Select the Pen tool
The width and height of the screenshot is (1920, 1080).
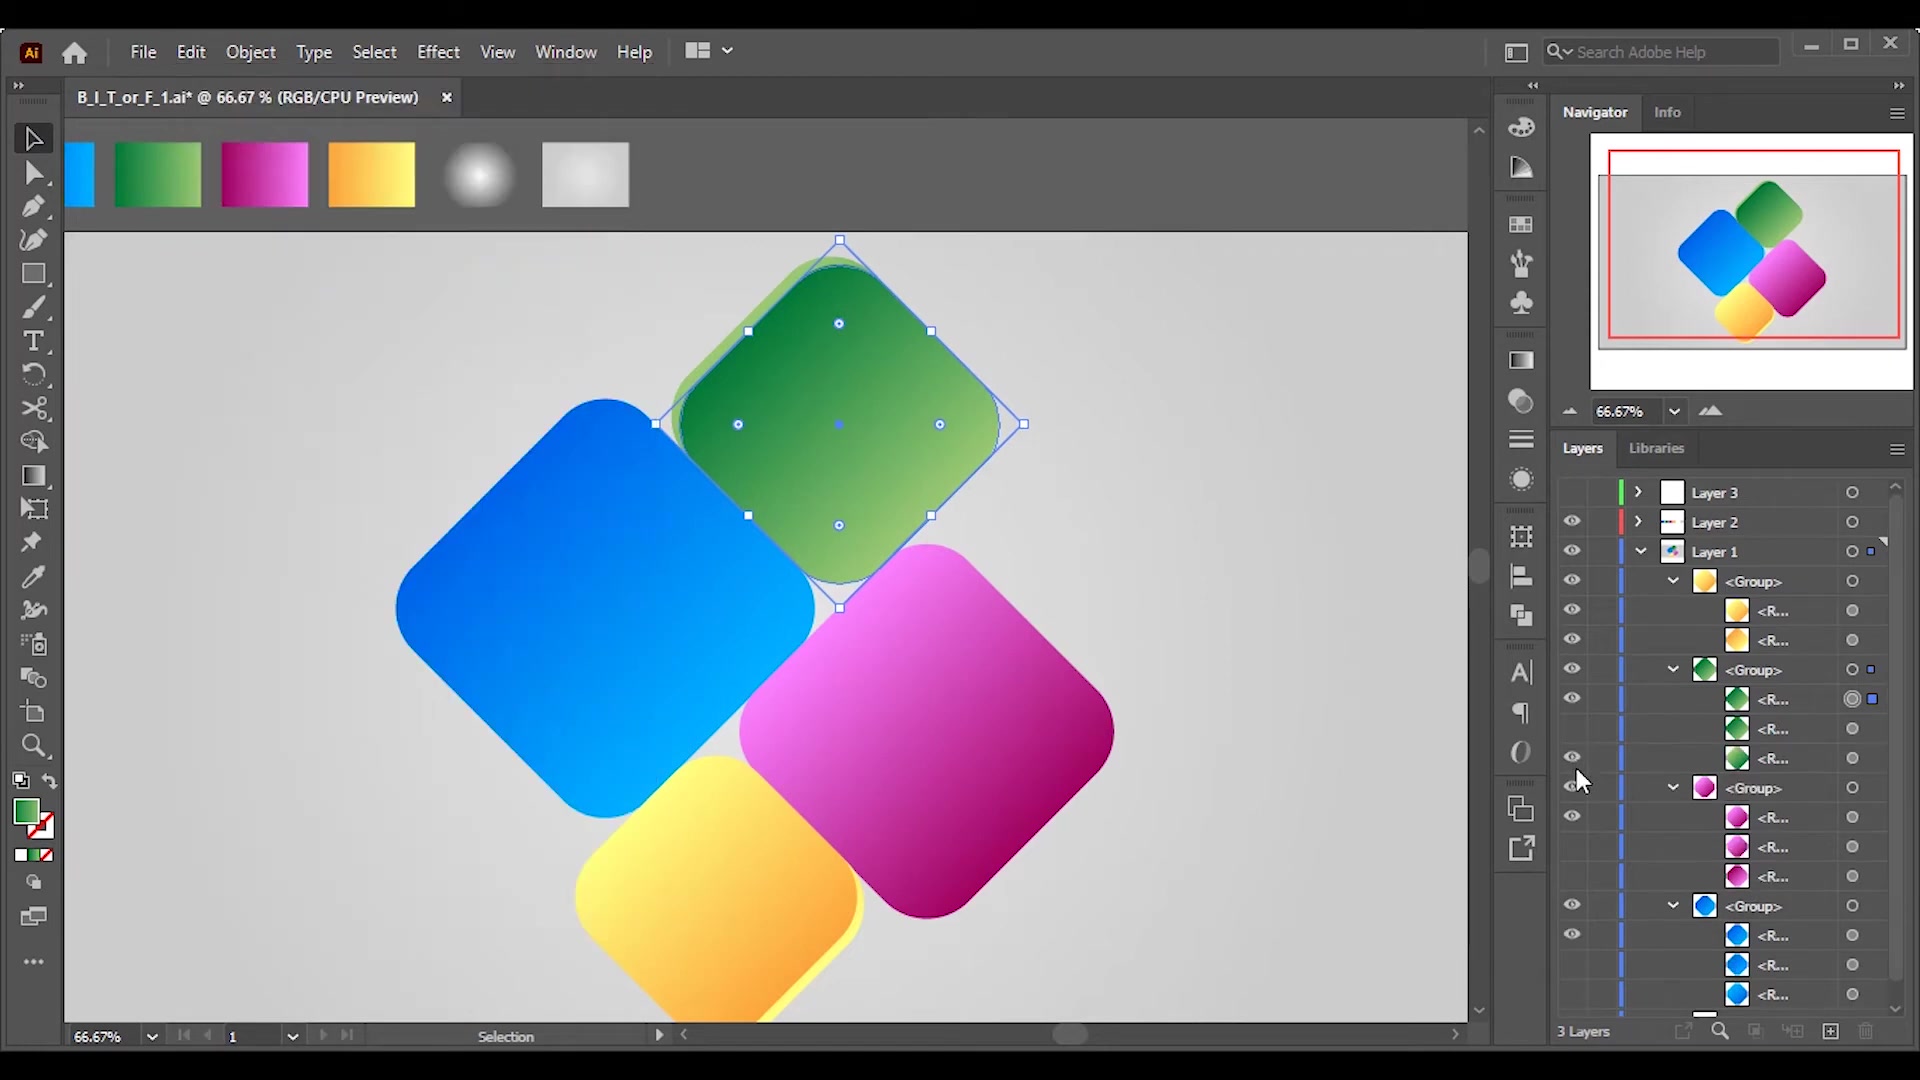(x=33, y=207)
